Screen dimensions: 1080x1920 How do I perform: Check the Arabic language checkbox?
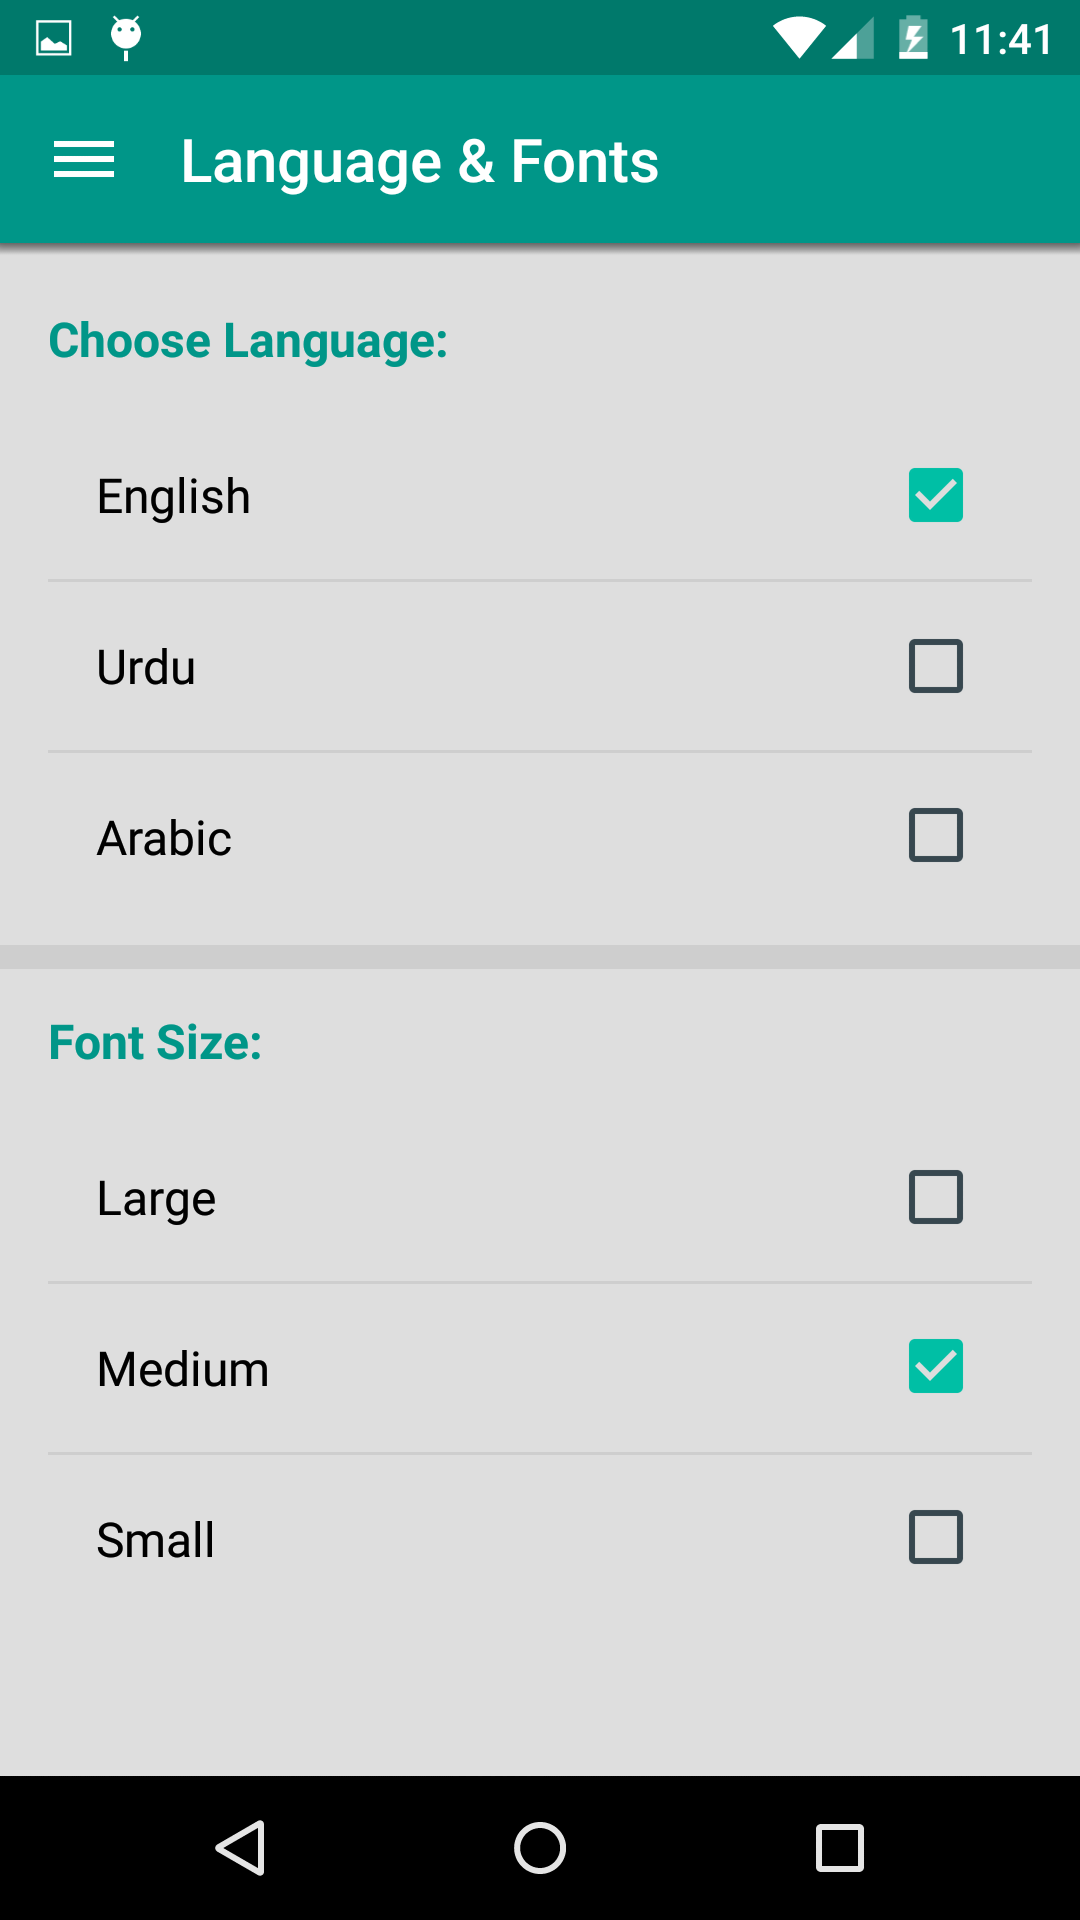(936, 835)
